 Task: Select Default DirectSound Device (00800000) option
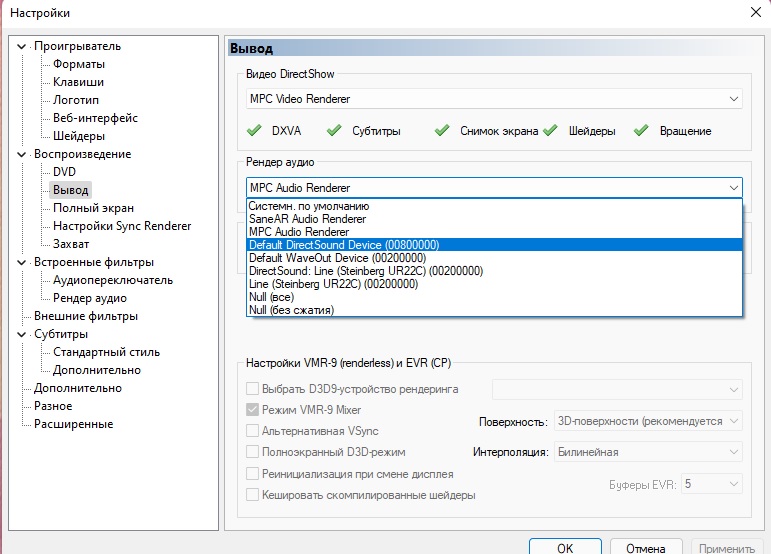[x=344, y=245]
